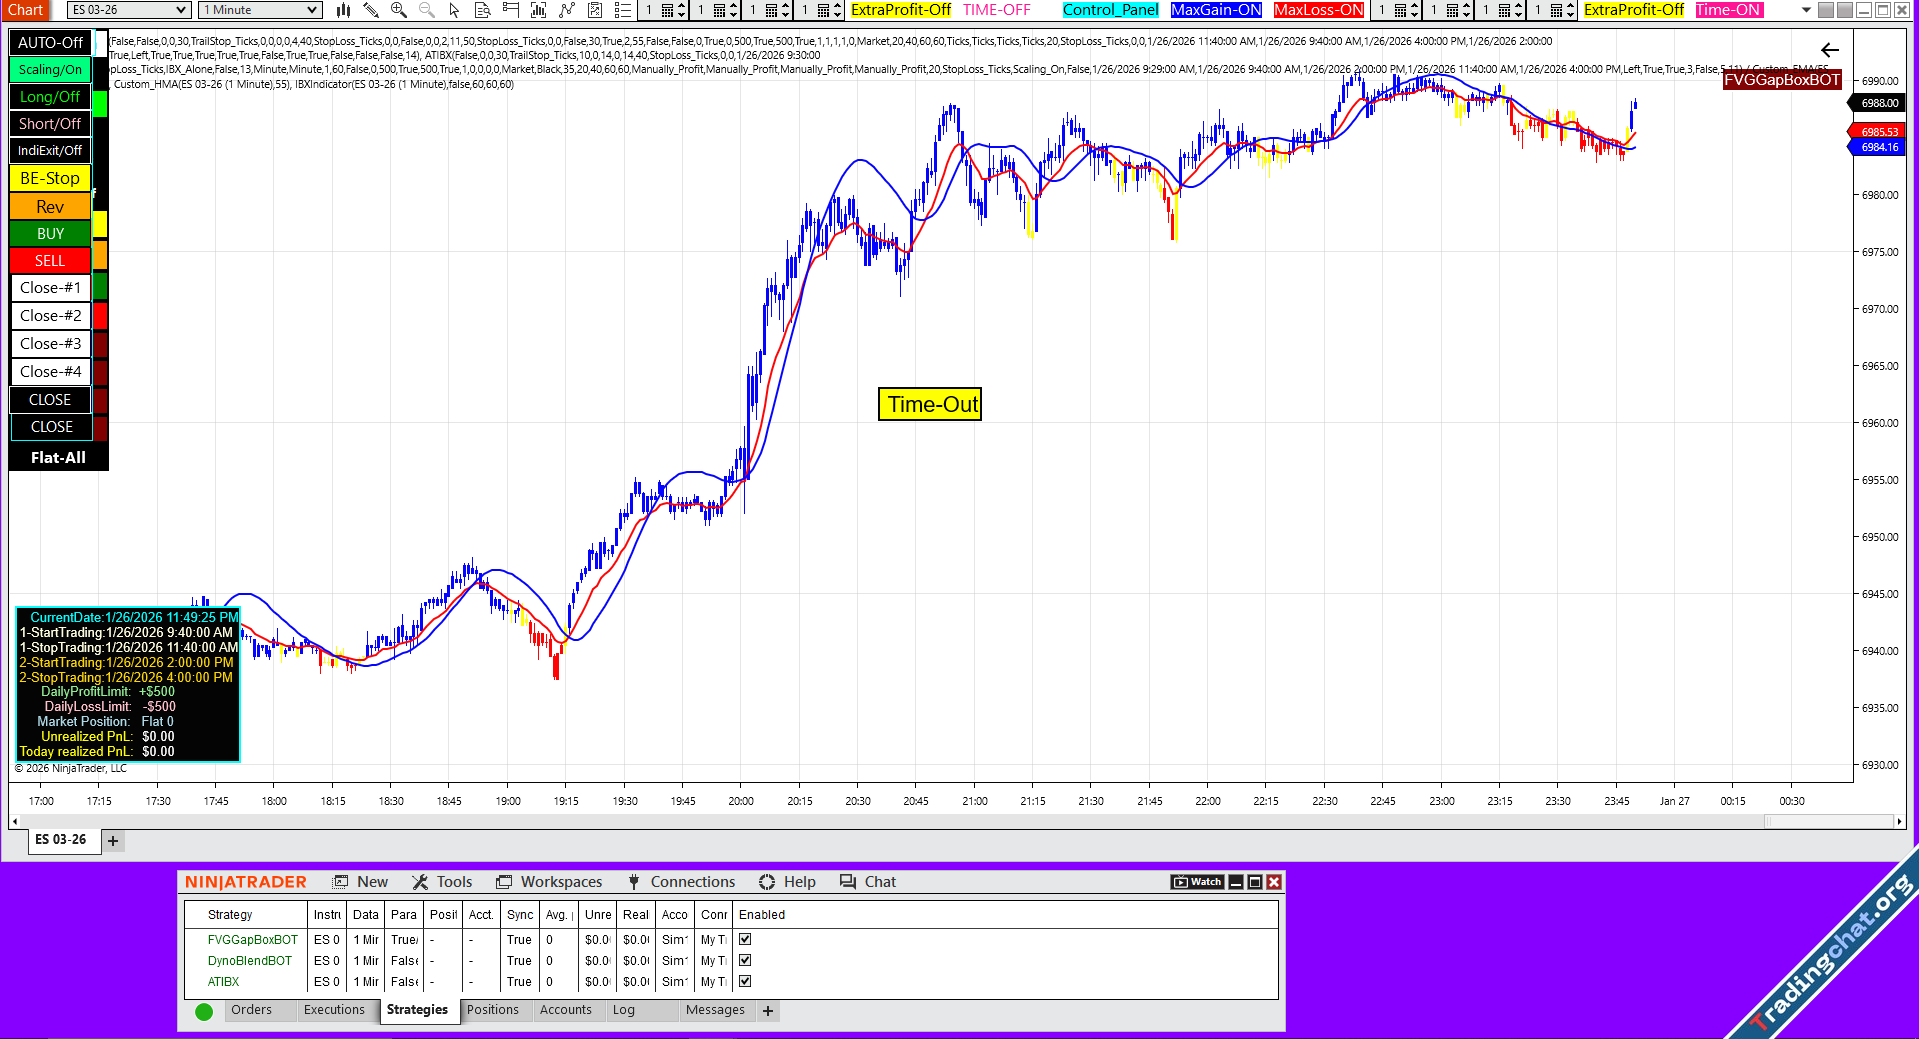Image resolution: width=1919 pixels, height=1039 pixels.
Task: Click the green BUY button
Action: [50, 233]
